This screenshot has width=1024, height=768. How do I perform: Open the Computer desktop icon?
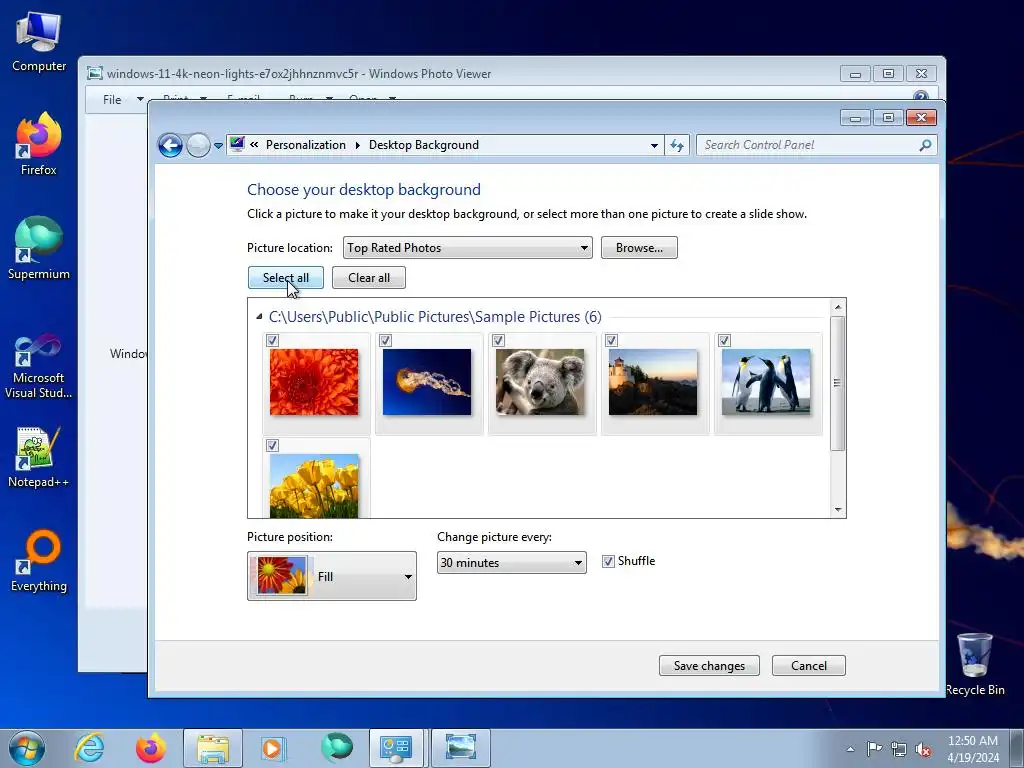point(39,42)
